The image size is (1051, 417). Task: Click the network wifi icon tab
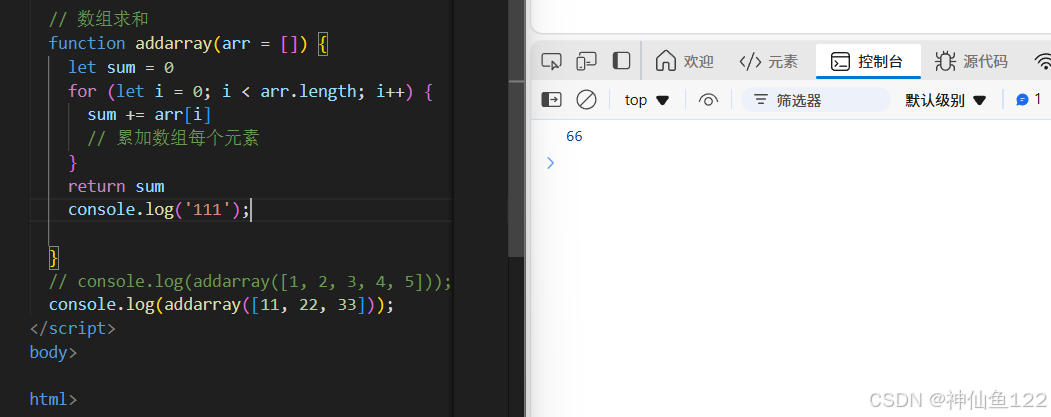[1042, 62]
